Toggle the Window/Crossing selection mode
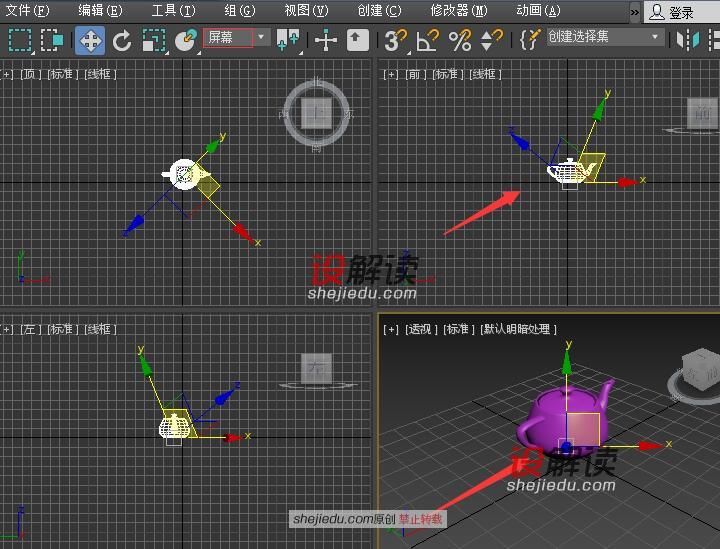Screen dimensions: 720x549 (x=52, y=40)
